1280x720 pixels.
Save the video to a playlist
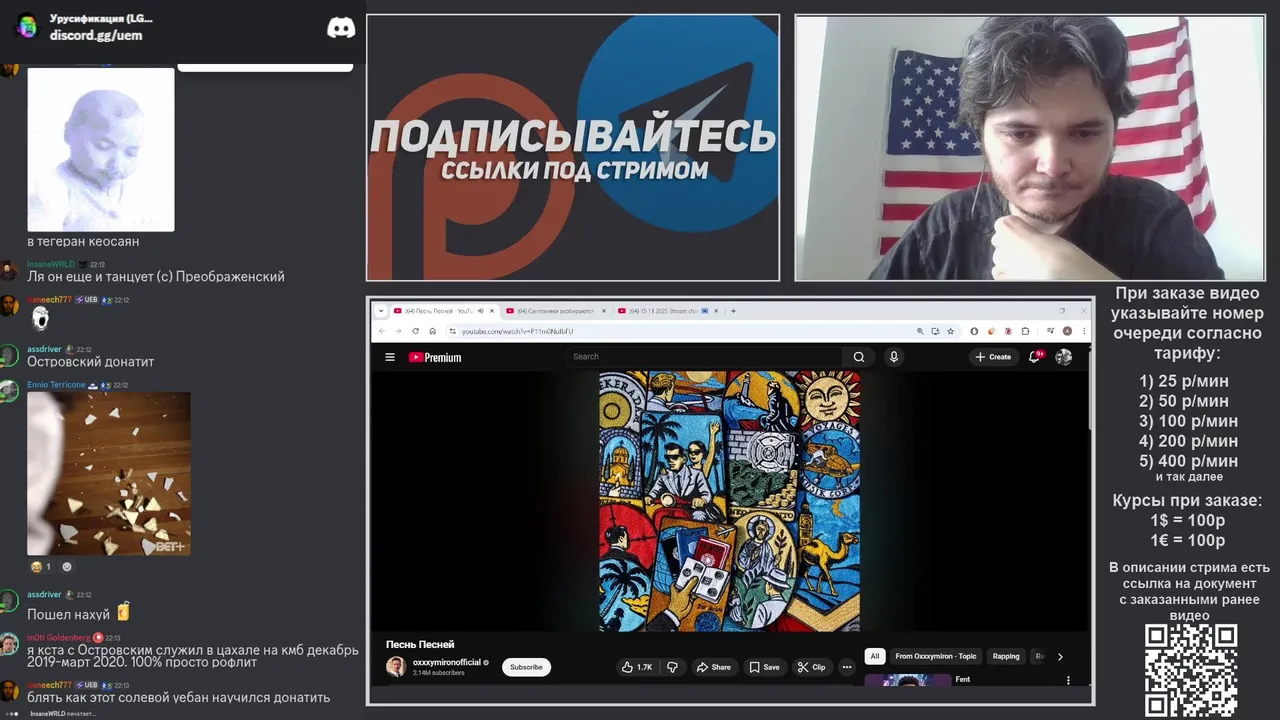[x=765, y=667]
